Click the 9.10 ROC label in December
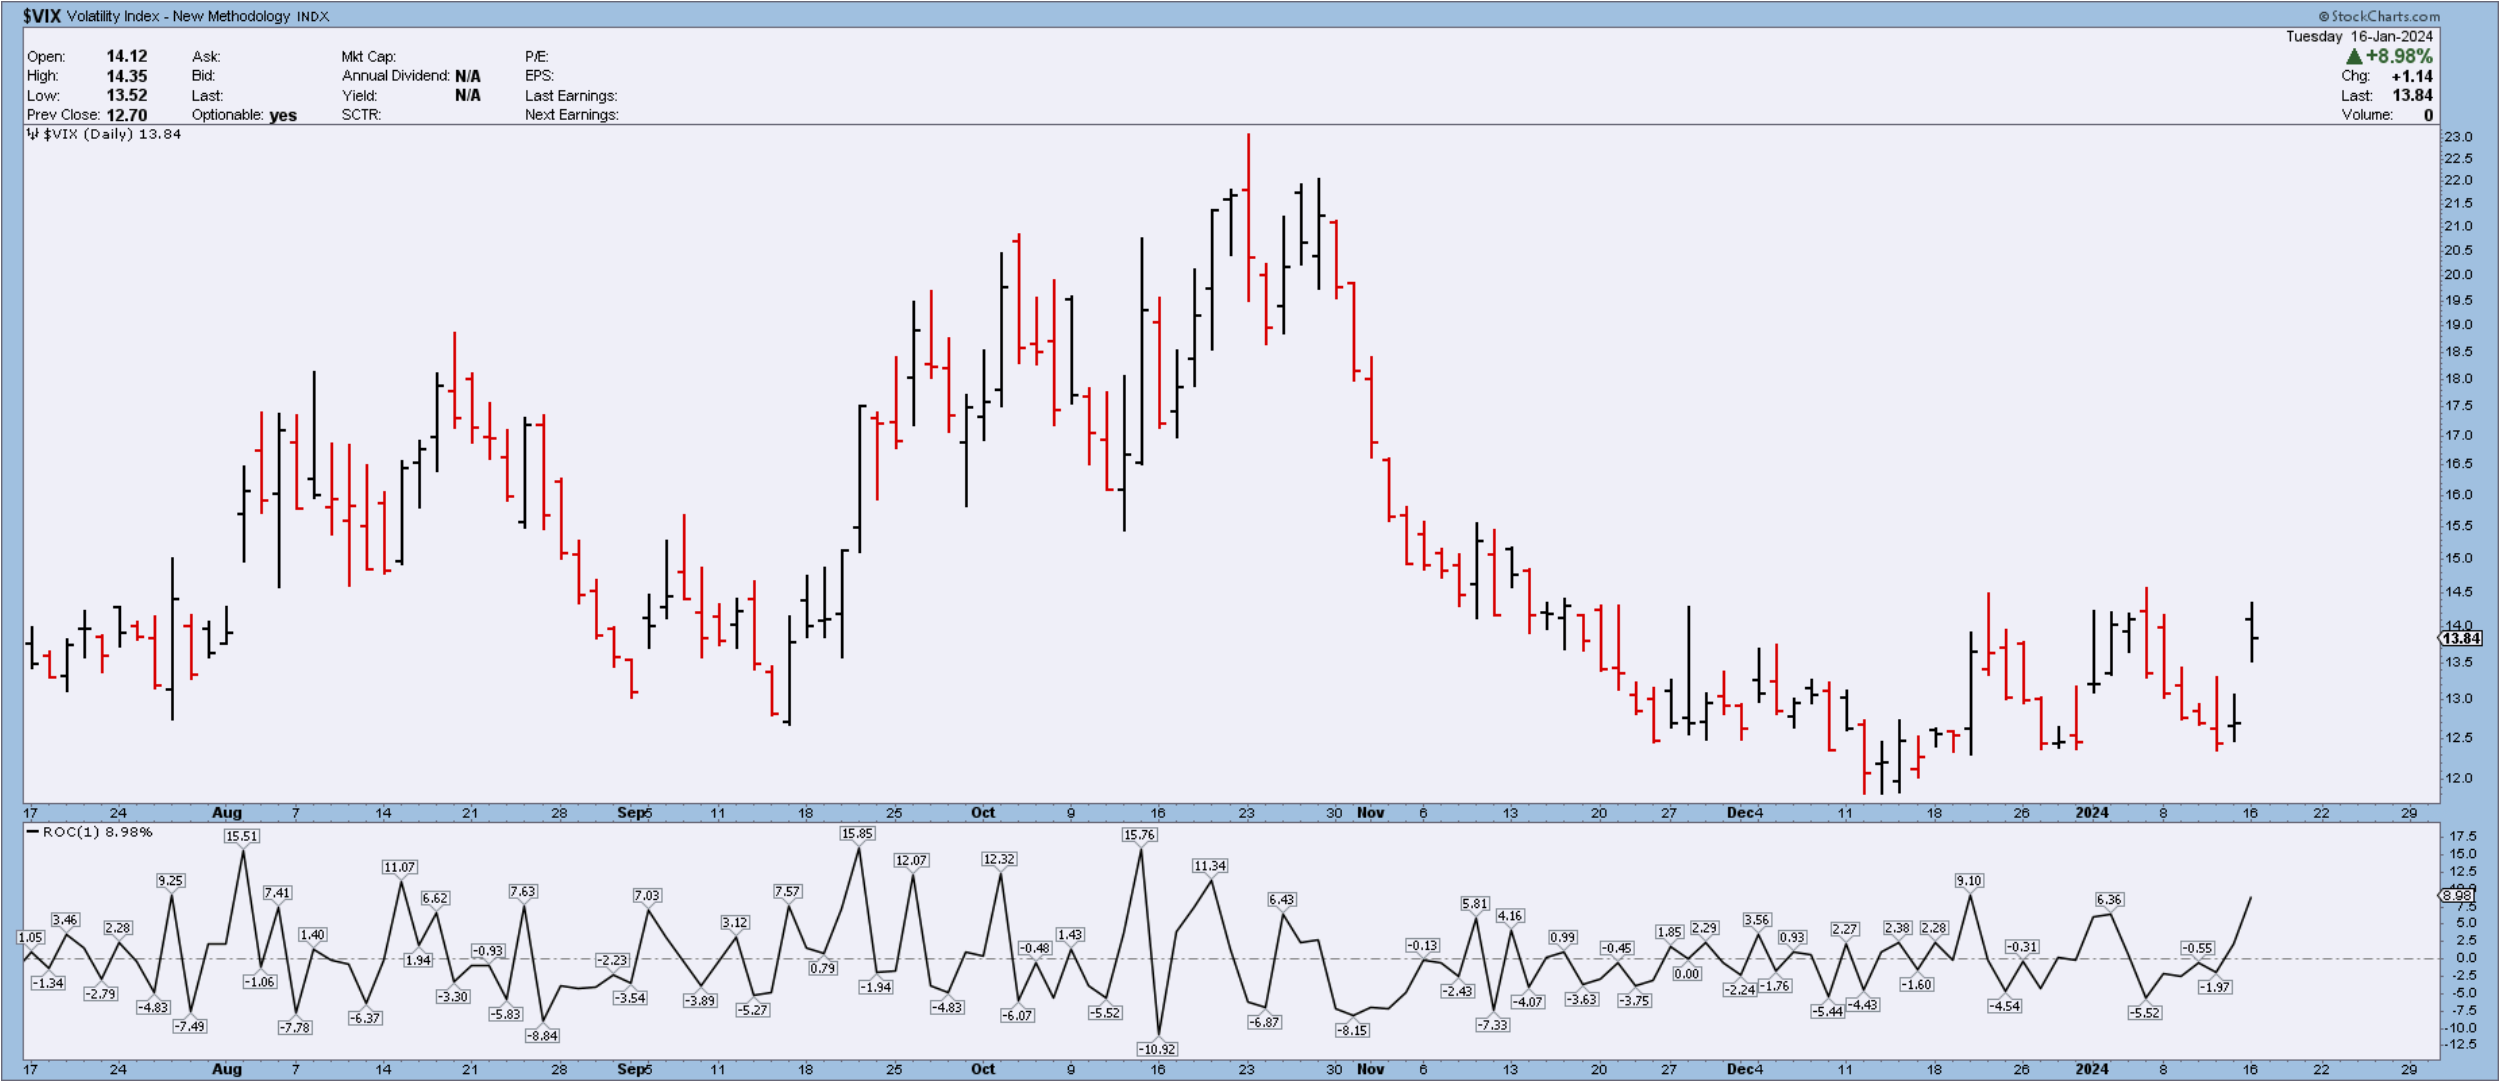 1969,881
